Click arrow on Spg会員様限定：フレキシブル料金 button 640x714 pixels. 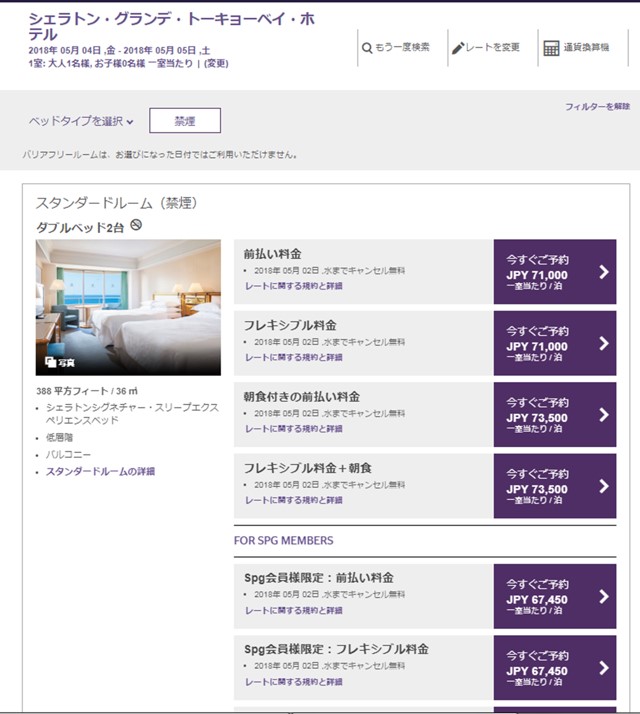click(604, 668)
